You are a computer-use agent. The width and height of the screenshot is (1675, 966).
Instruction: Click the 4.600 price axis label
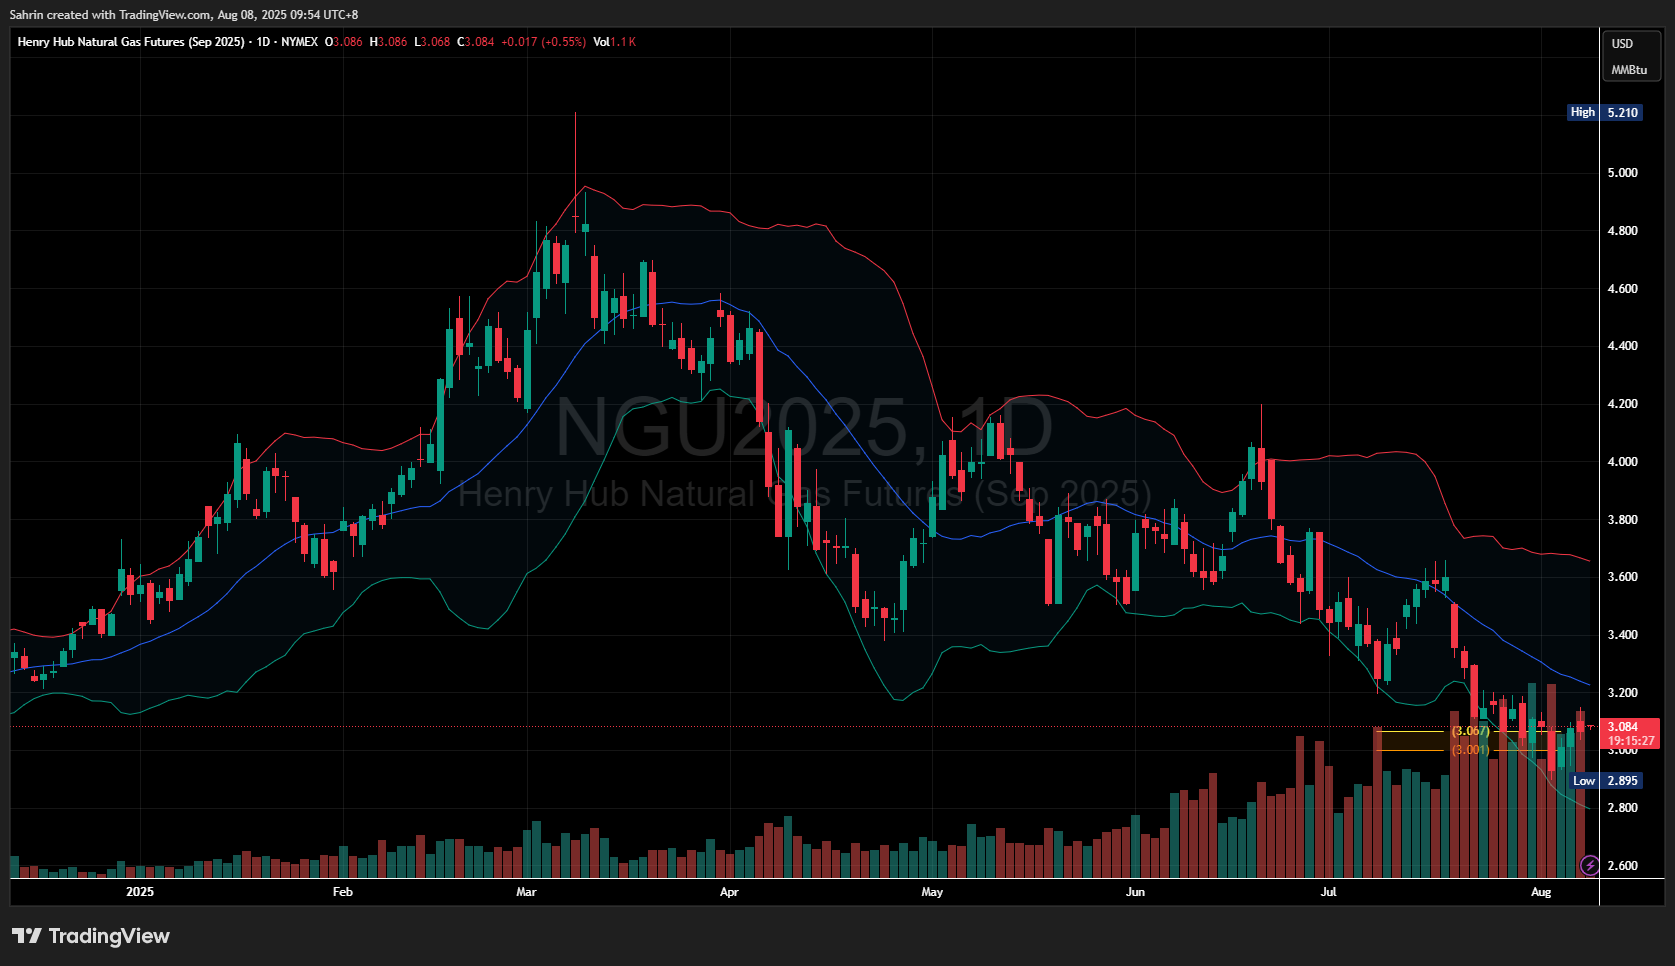1622,289
